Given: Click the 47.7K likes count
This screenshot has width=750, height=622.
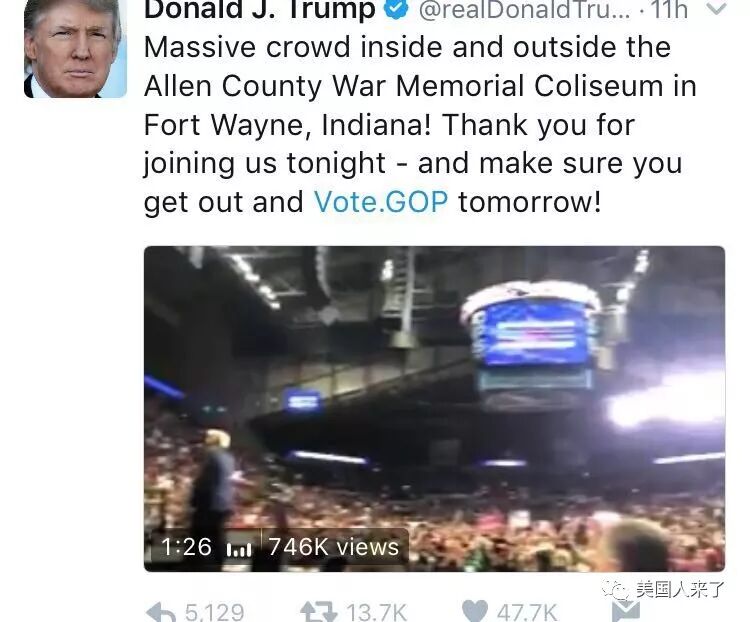Looking at the screenshot, I should click(x=527, y=612).
